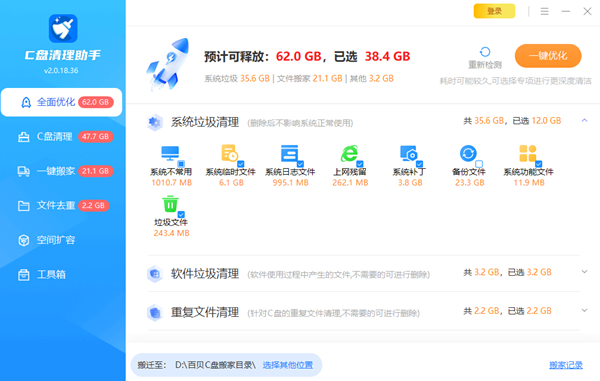Click the 23.3 GB size under 备份文件

[x=470, y=183]
